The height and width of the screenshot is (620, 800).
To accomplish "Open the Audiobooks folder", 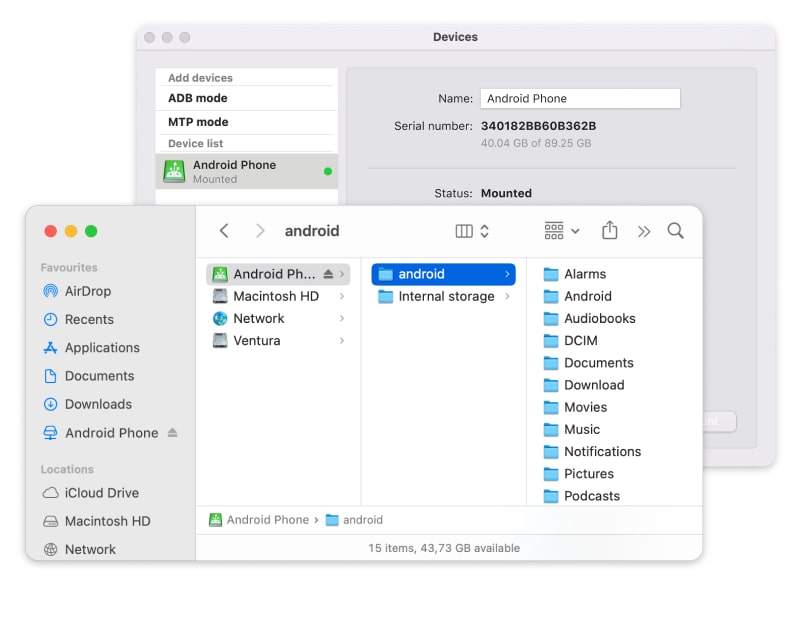I will pyautogui.click(x=589, y=318).
